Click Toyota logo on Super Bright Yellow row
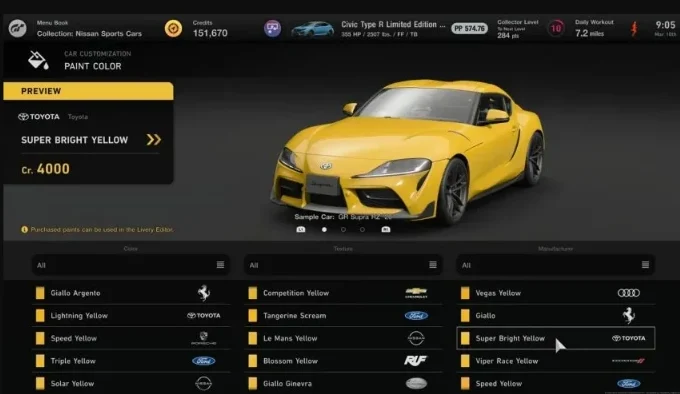This screenshot has width=680, height=394. (628, 338)
